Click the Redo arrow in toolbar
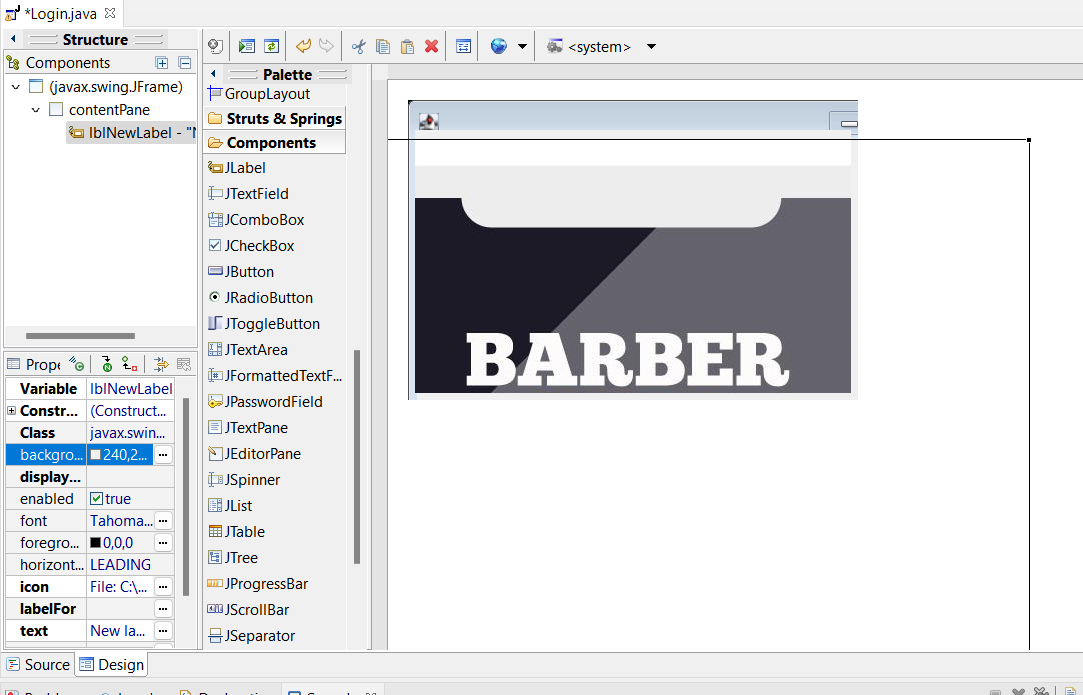The image size is (1083, 695). (326, 46)
